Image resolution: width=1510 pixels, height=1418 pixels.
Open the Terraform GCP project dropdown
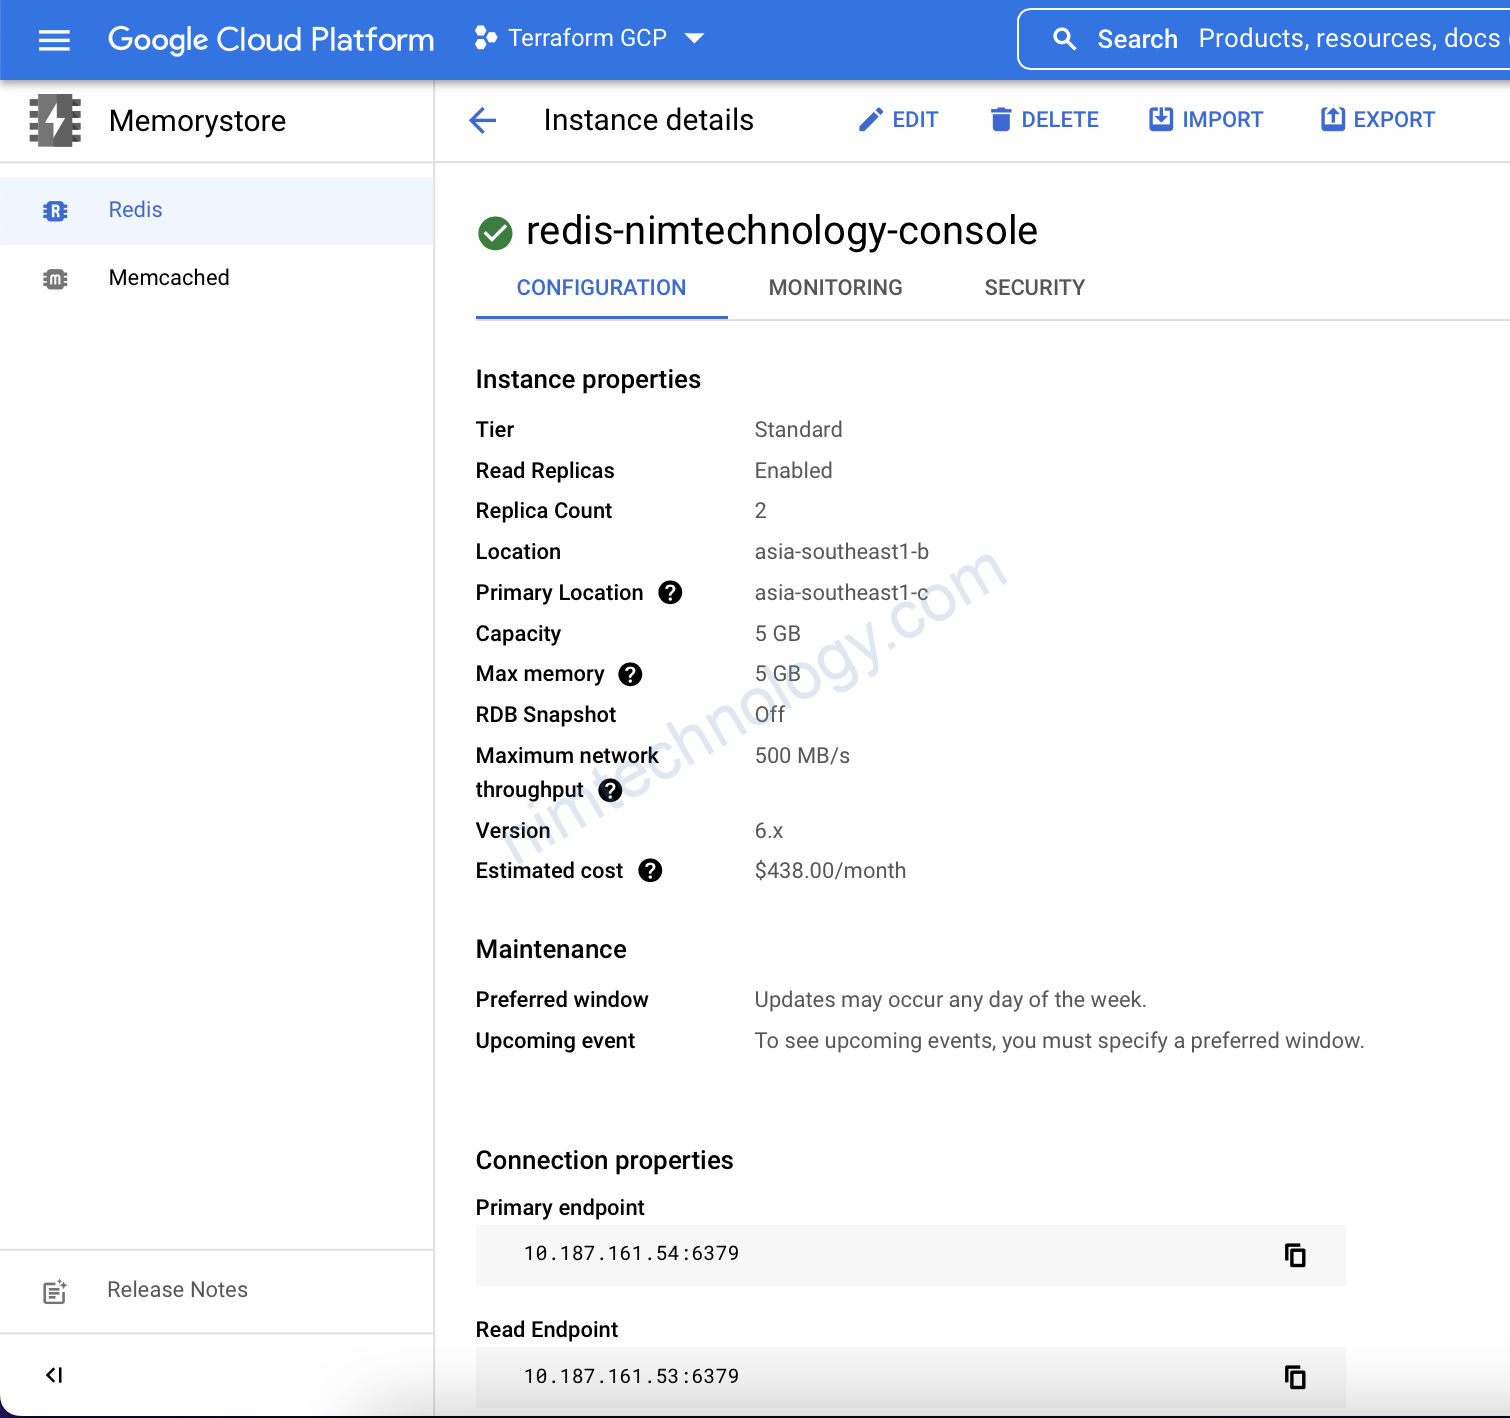590,39
